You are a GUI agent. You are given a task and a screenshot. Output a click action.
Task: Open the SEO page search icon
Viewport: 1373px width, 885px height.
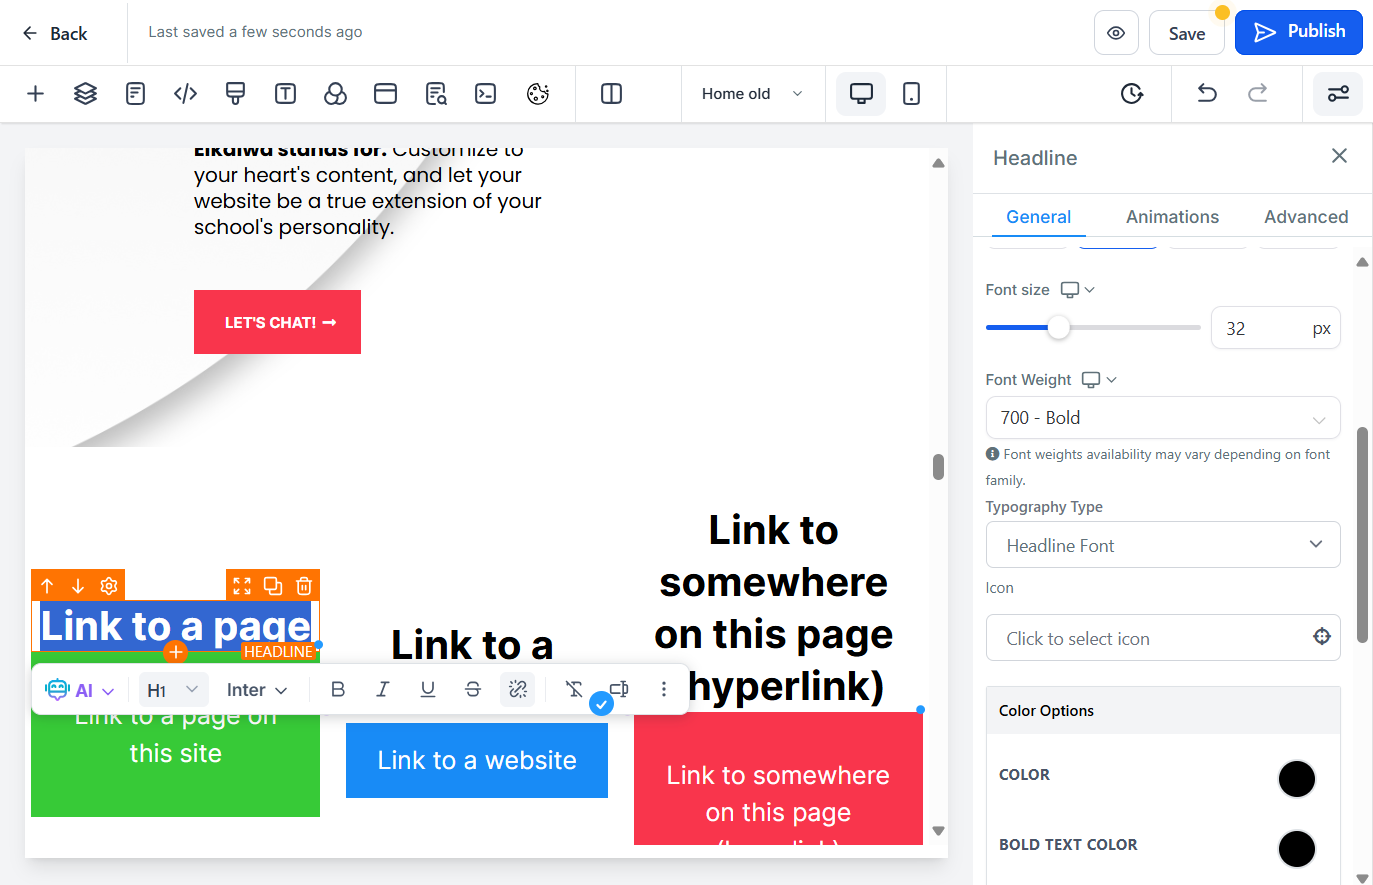click(436, 94)
